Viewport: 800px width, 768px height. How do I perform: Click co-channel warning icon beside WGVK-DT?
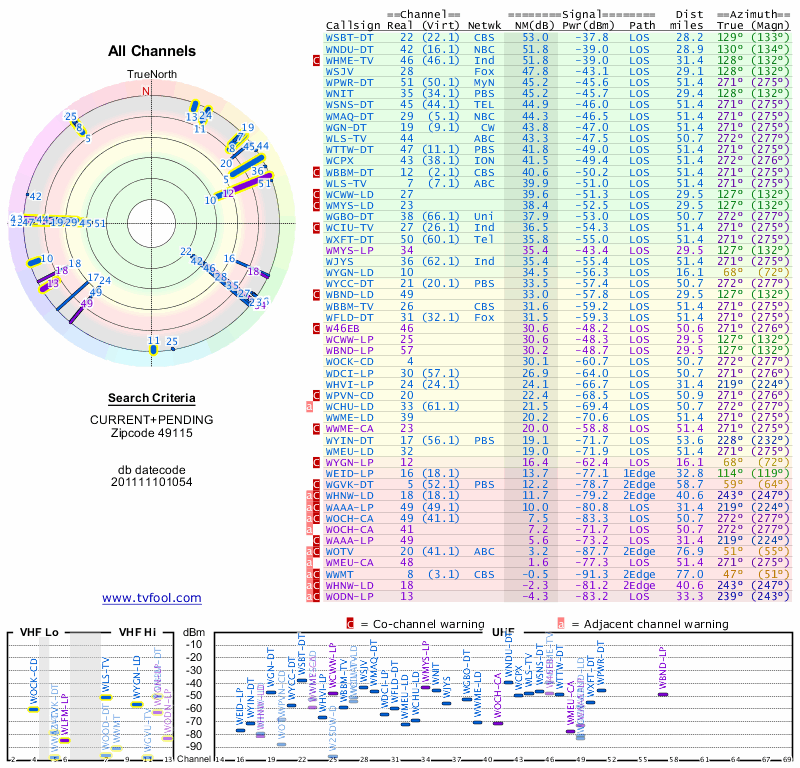point(316,485)
